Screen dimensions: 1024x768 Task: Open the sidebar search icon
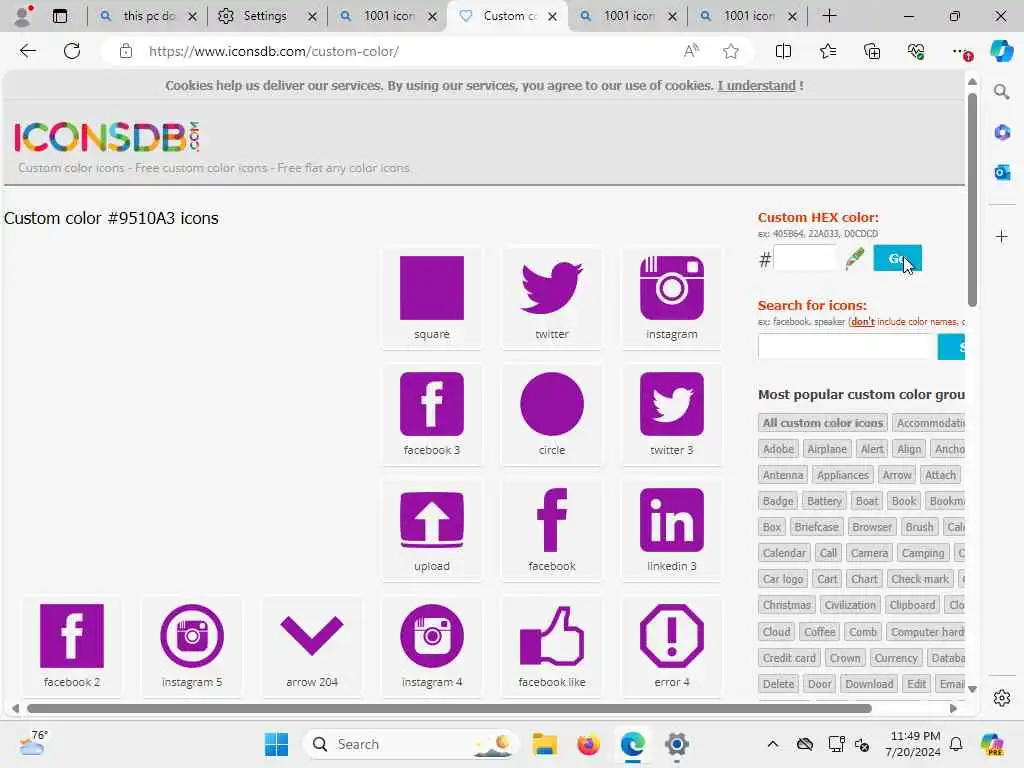coord(1001,92)
